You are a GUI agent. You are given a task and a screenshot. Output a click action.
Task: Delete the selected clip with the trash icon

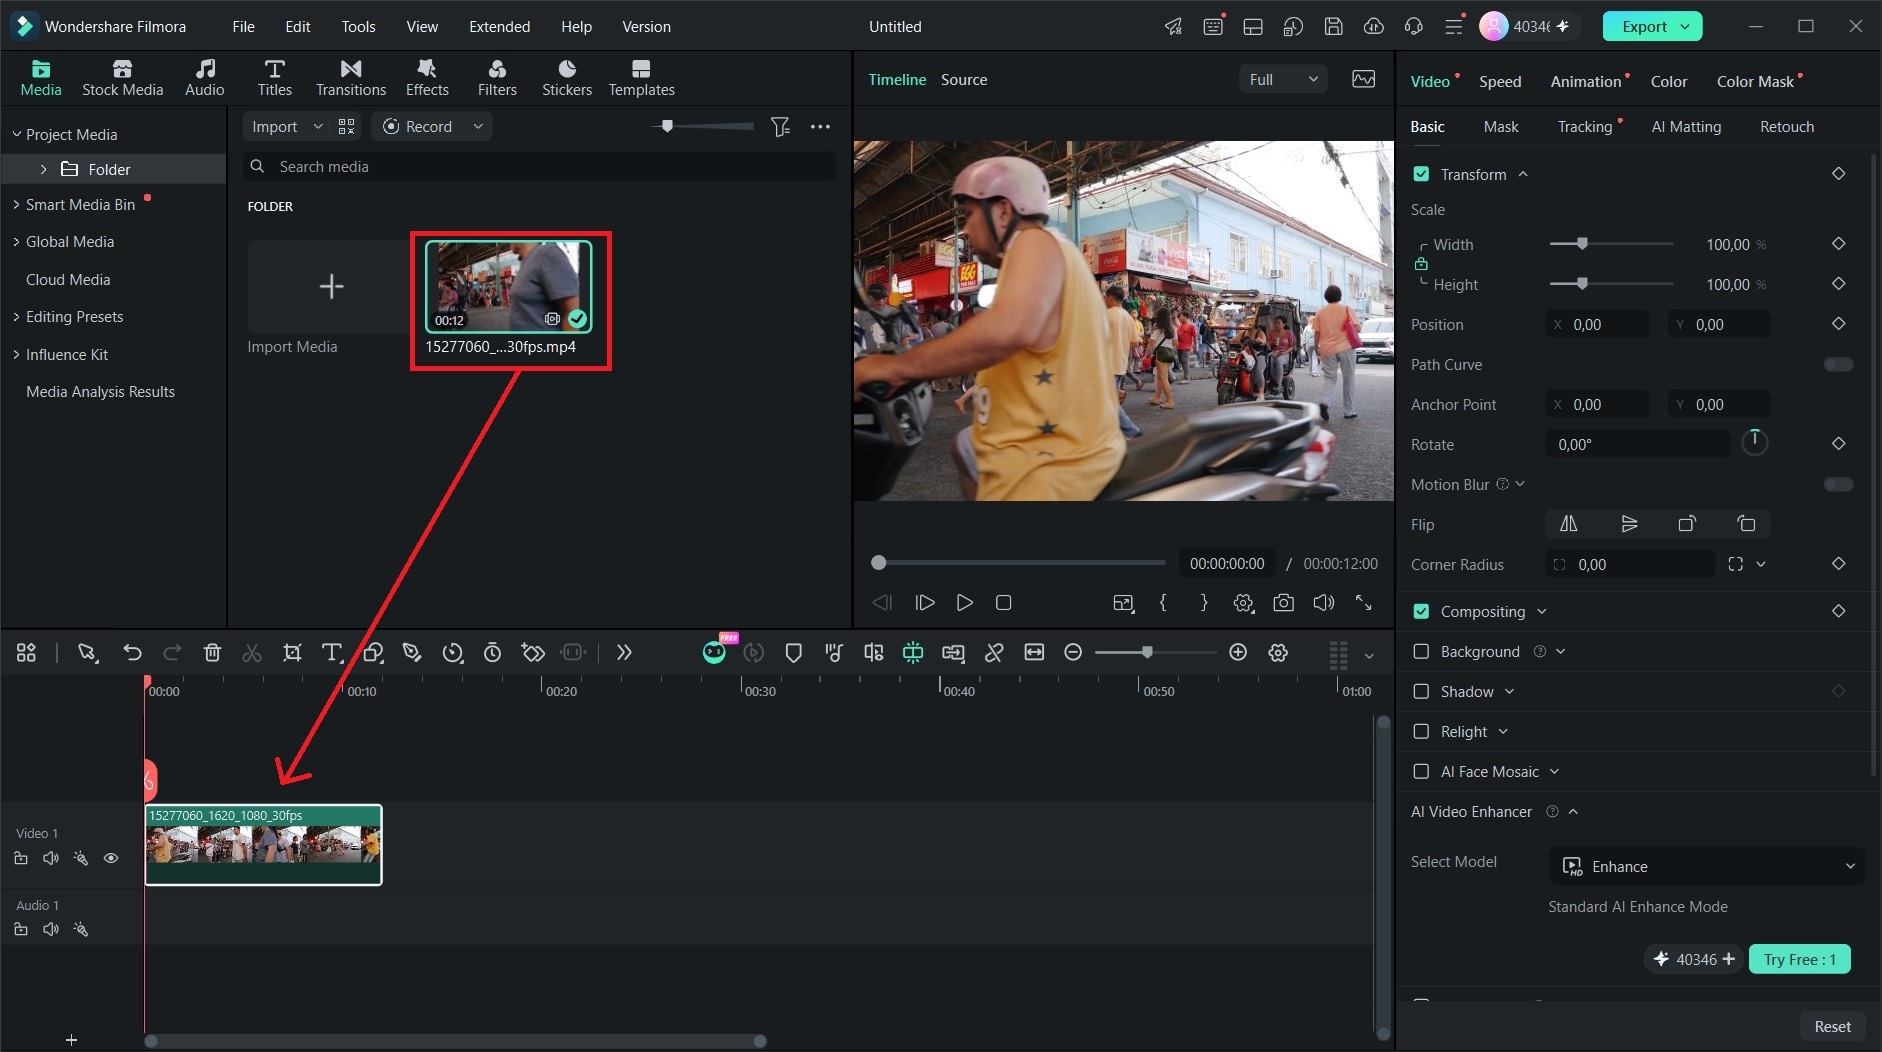pyautogui.click(x=212, y=653)
